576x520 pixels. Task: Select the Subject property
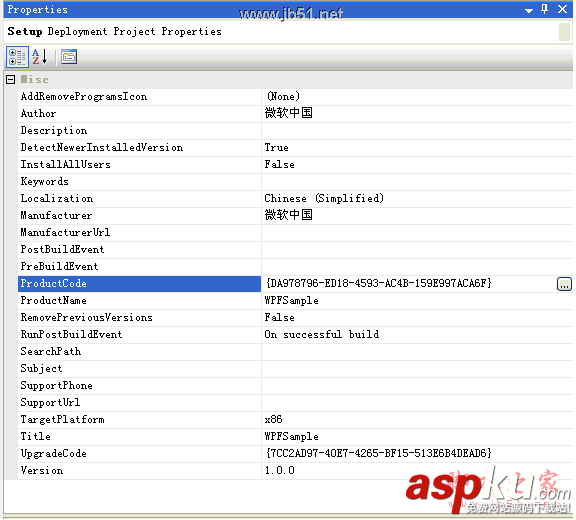(140, 369)
